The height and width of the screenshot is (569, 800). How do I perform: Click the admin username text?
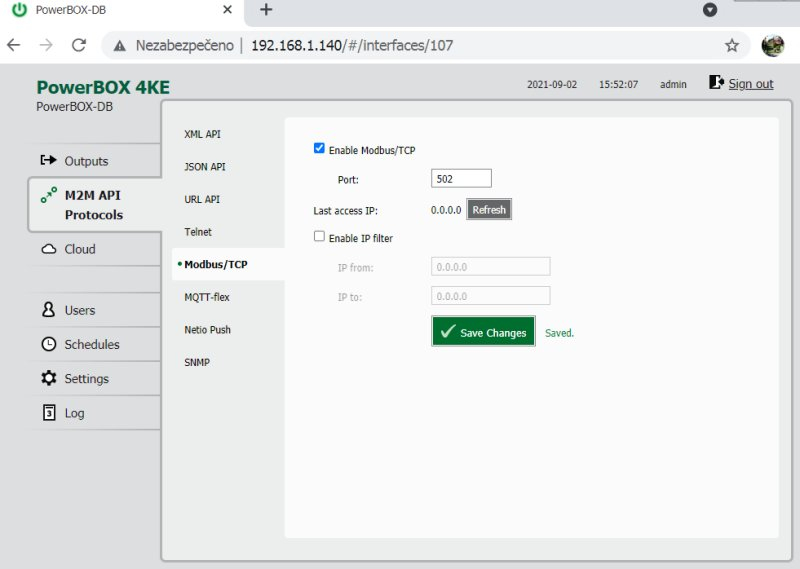click(673, 84)
